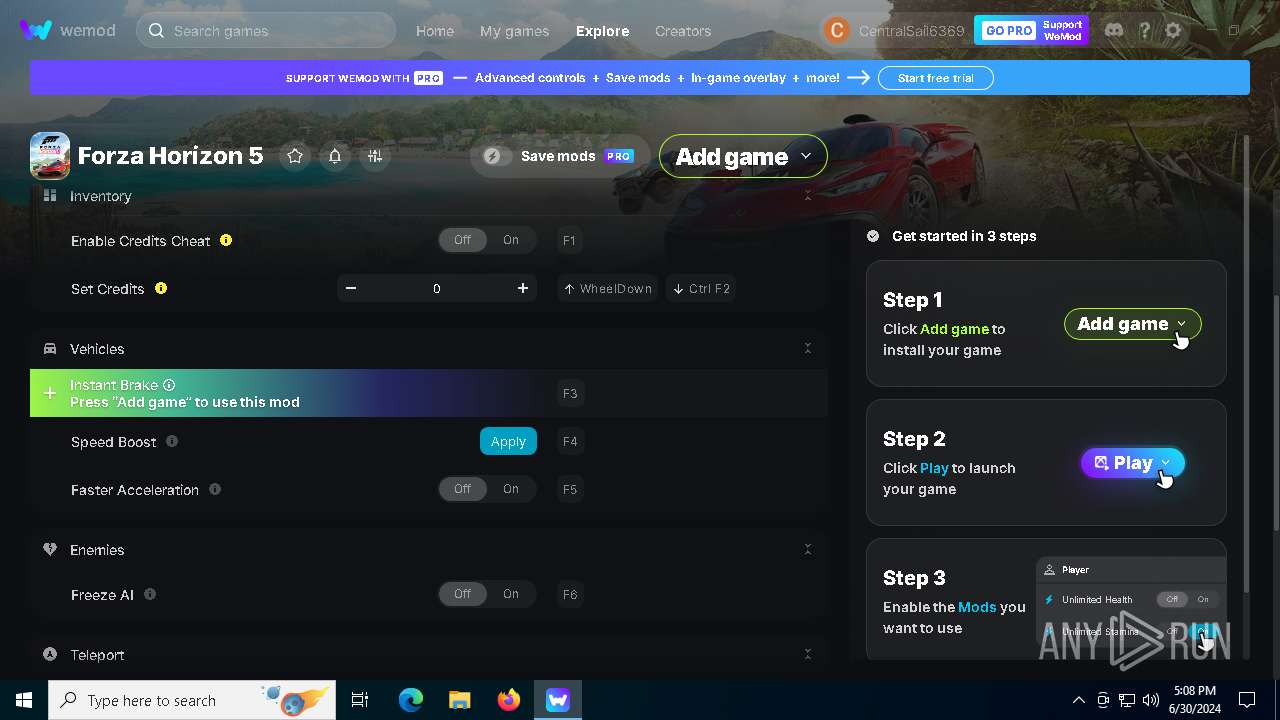Turn Enable Credits Cheat Off

pos(462,240)
